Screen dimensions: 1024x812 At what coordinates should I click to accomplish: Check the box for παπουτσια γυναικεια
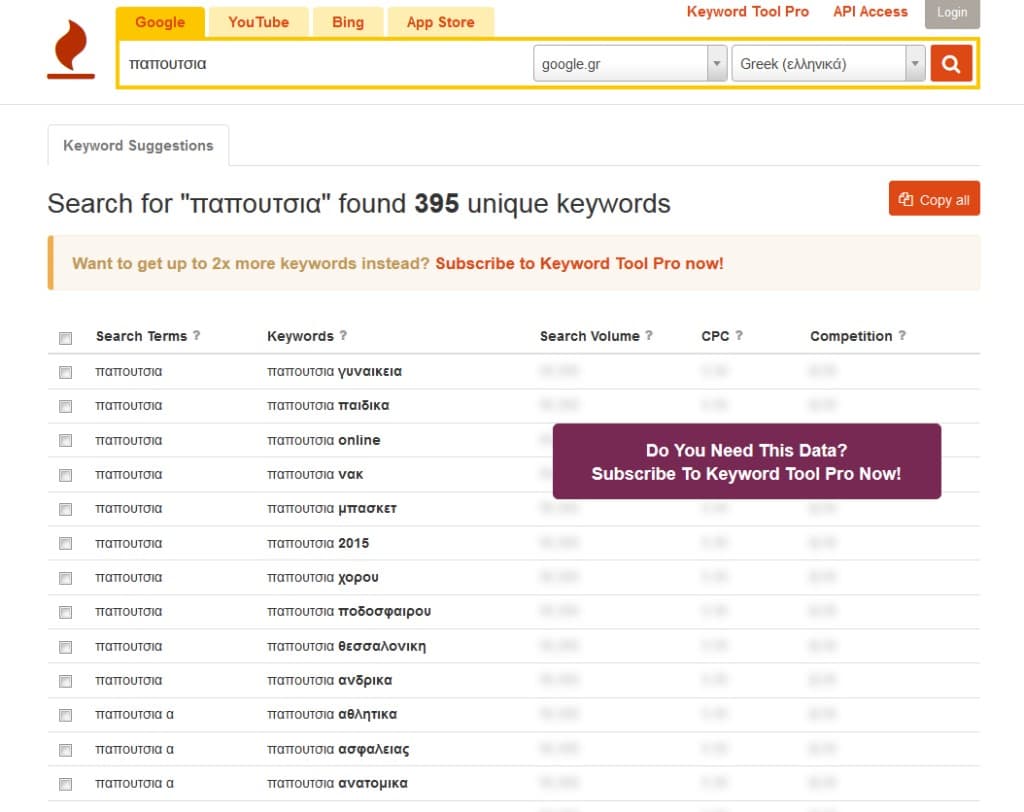(65, 372)
